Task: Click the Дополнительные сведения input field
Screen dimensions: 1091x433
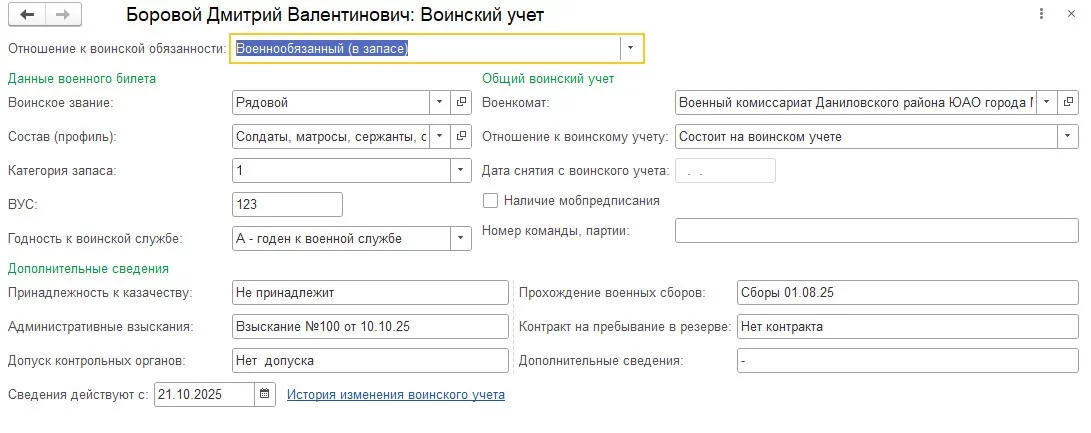Action: (x=908, y=361)
